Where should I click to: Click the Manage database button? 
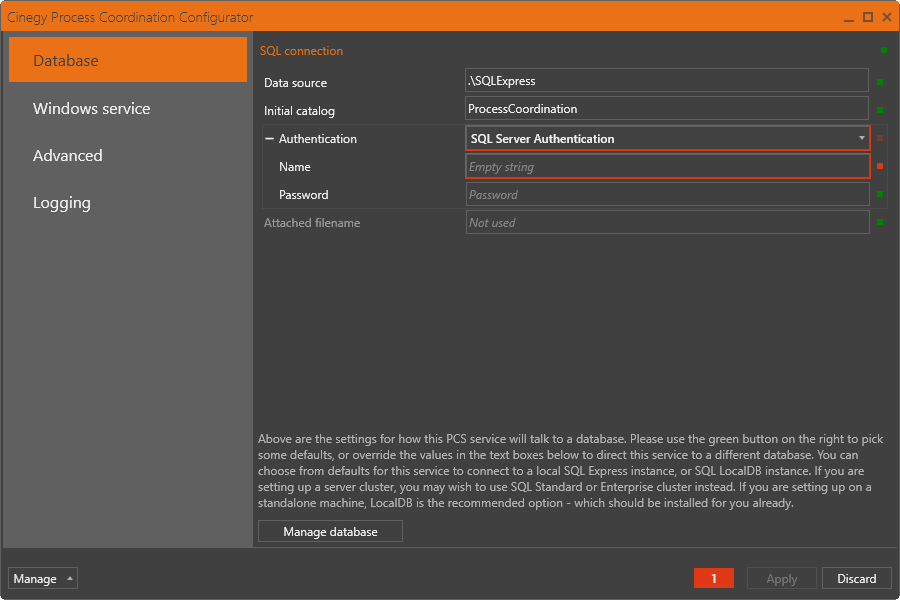tap(330, 532)
